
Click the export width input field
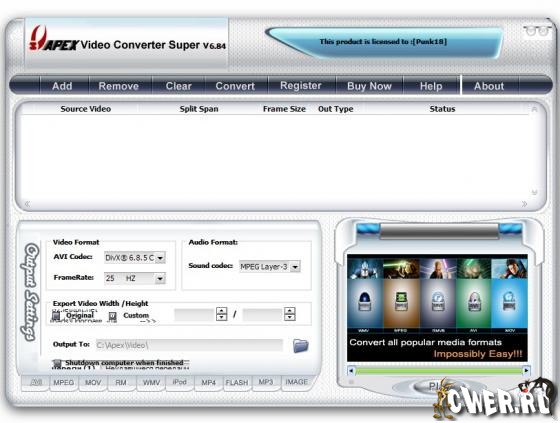point(195,314)
